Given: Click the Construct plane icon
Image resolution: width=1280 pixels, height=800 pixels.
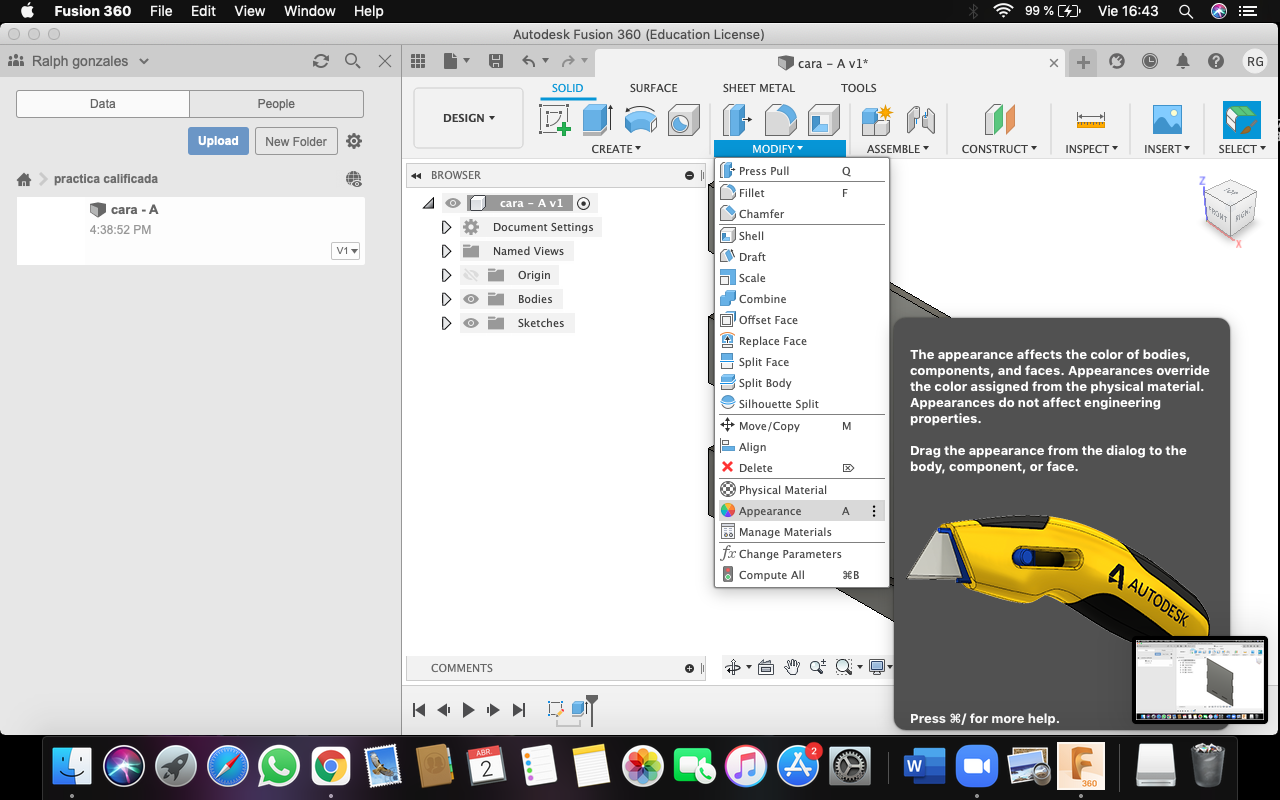Looking at the screenshot, I should click(999, 120).
